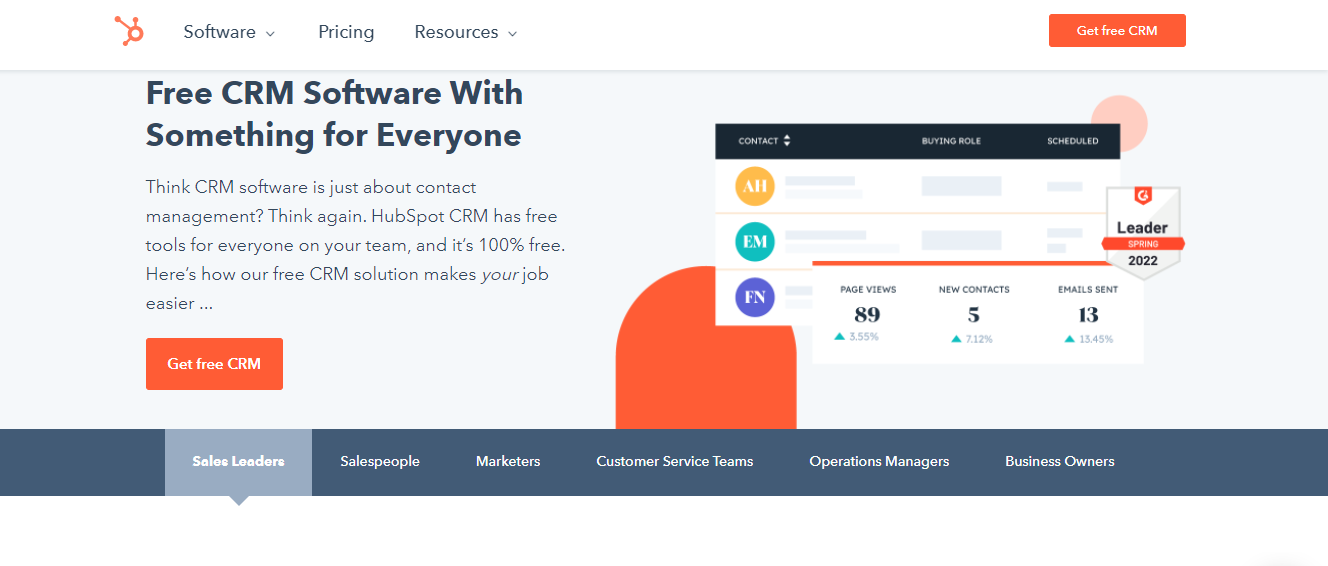Click the Emails Sent 13 stat
1328x566 pixels.
pos(1088,314)
